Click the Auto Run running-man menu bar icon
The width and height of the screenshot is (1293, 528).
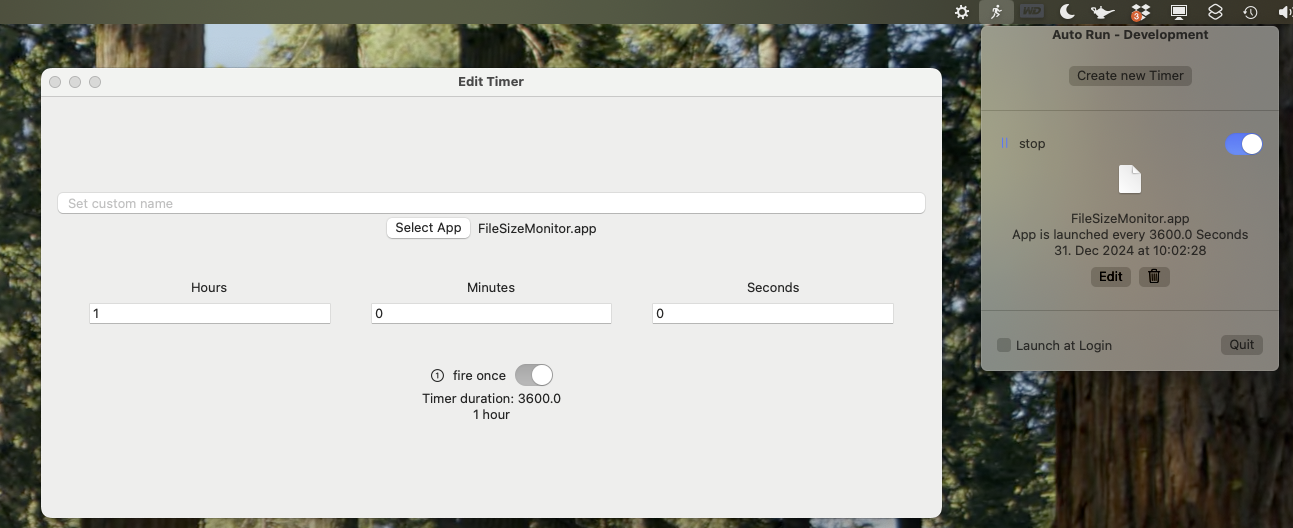coord(996,12)
